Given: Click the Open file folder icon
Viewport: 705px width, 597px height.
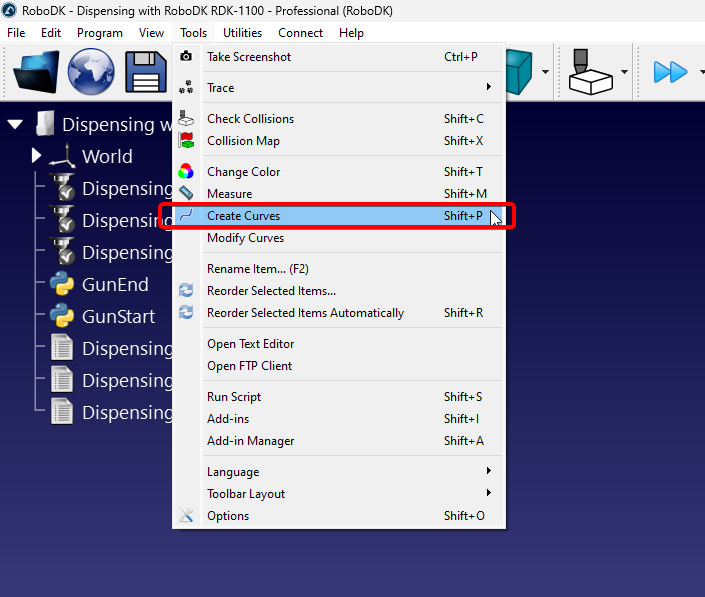Looking at the screenshot, I should point(36,72).
